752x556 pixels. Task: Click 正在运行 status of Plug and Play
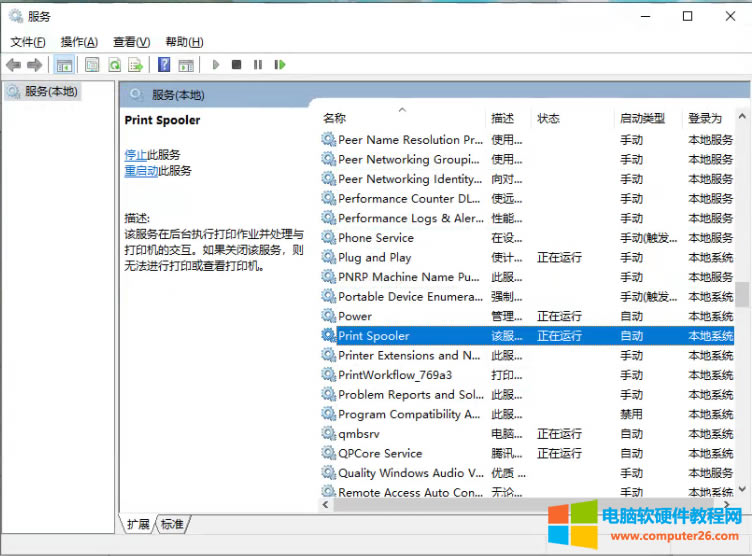point(559,257)
